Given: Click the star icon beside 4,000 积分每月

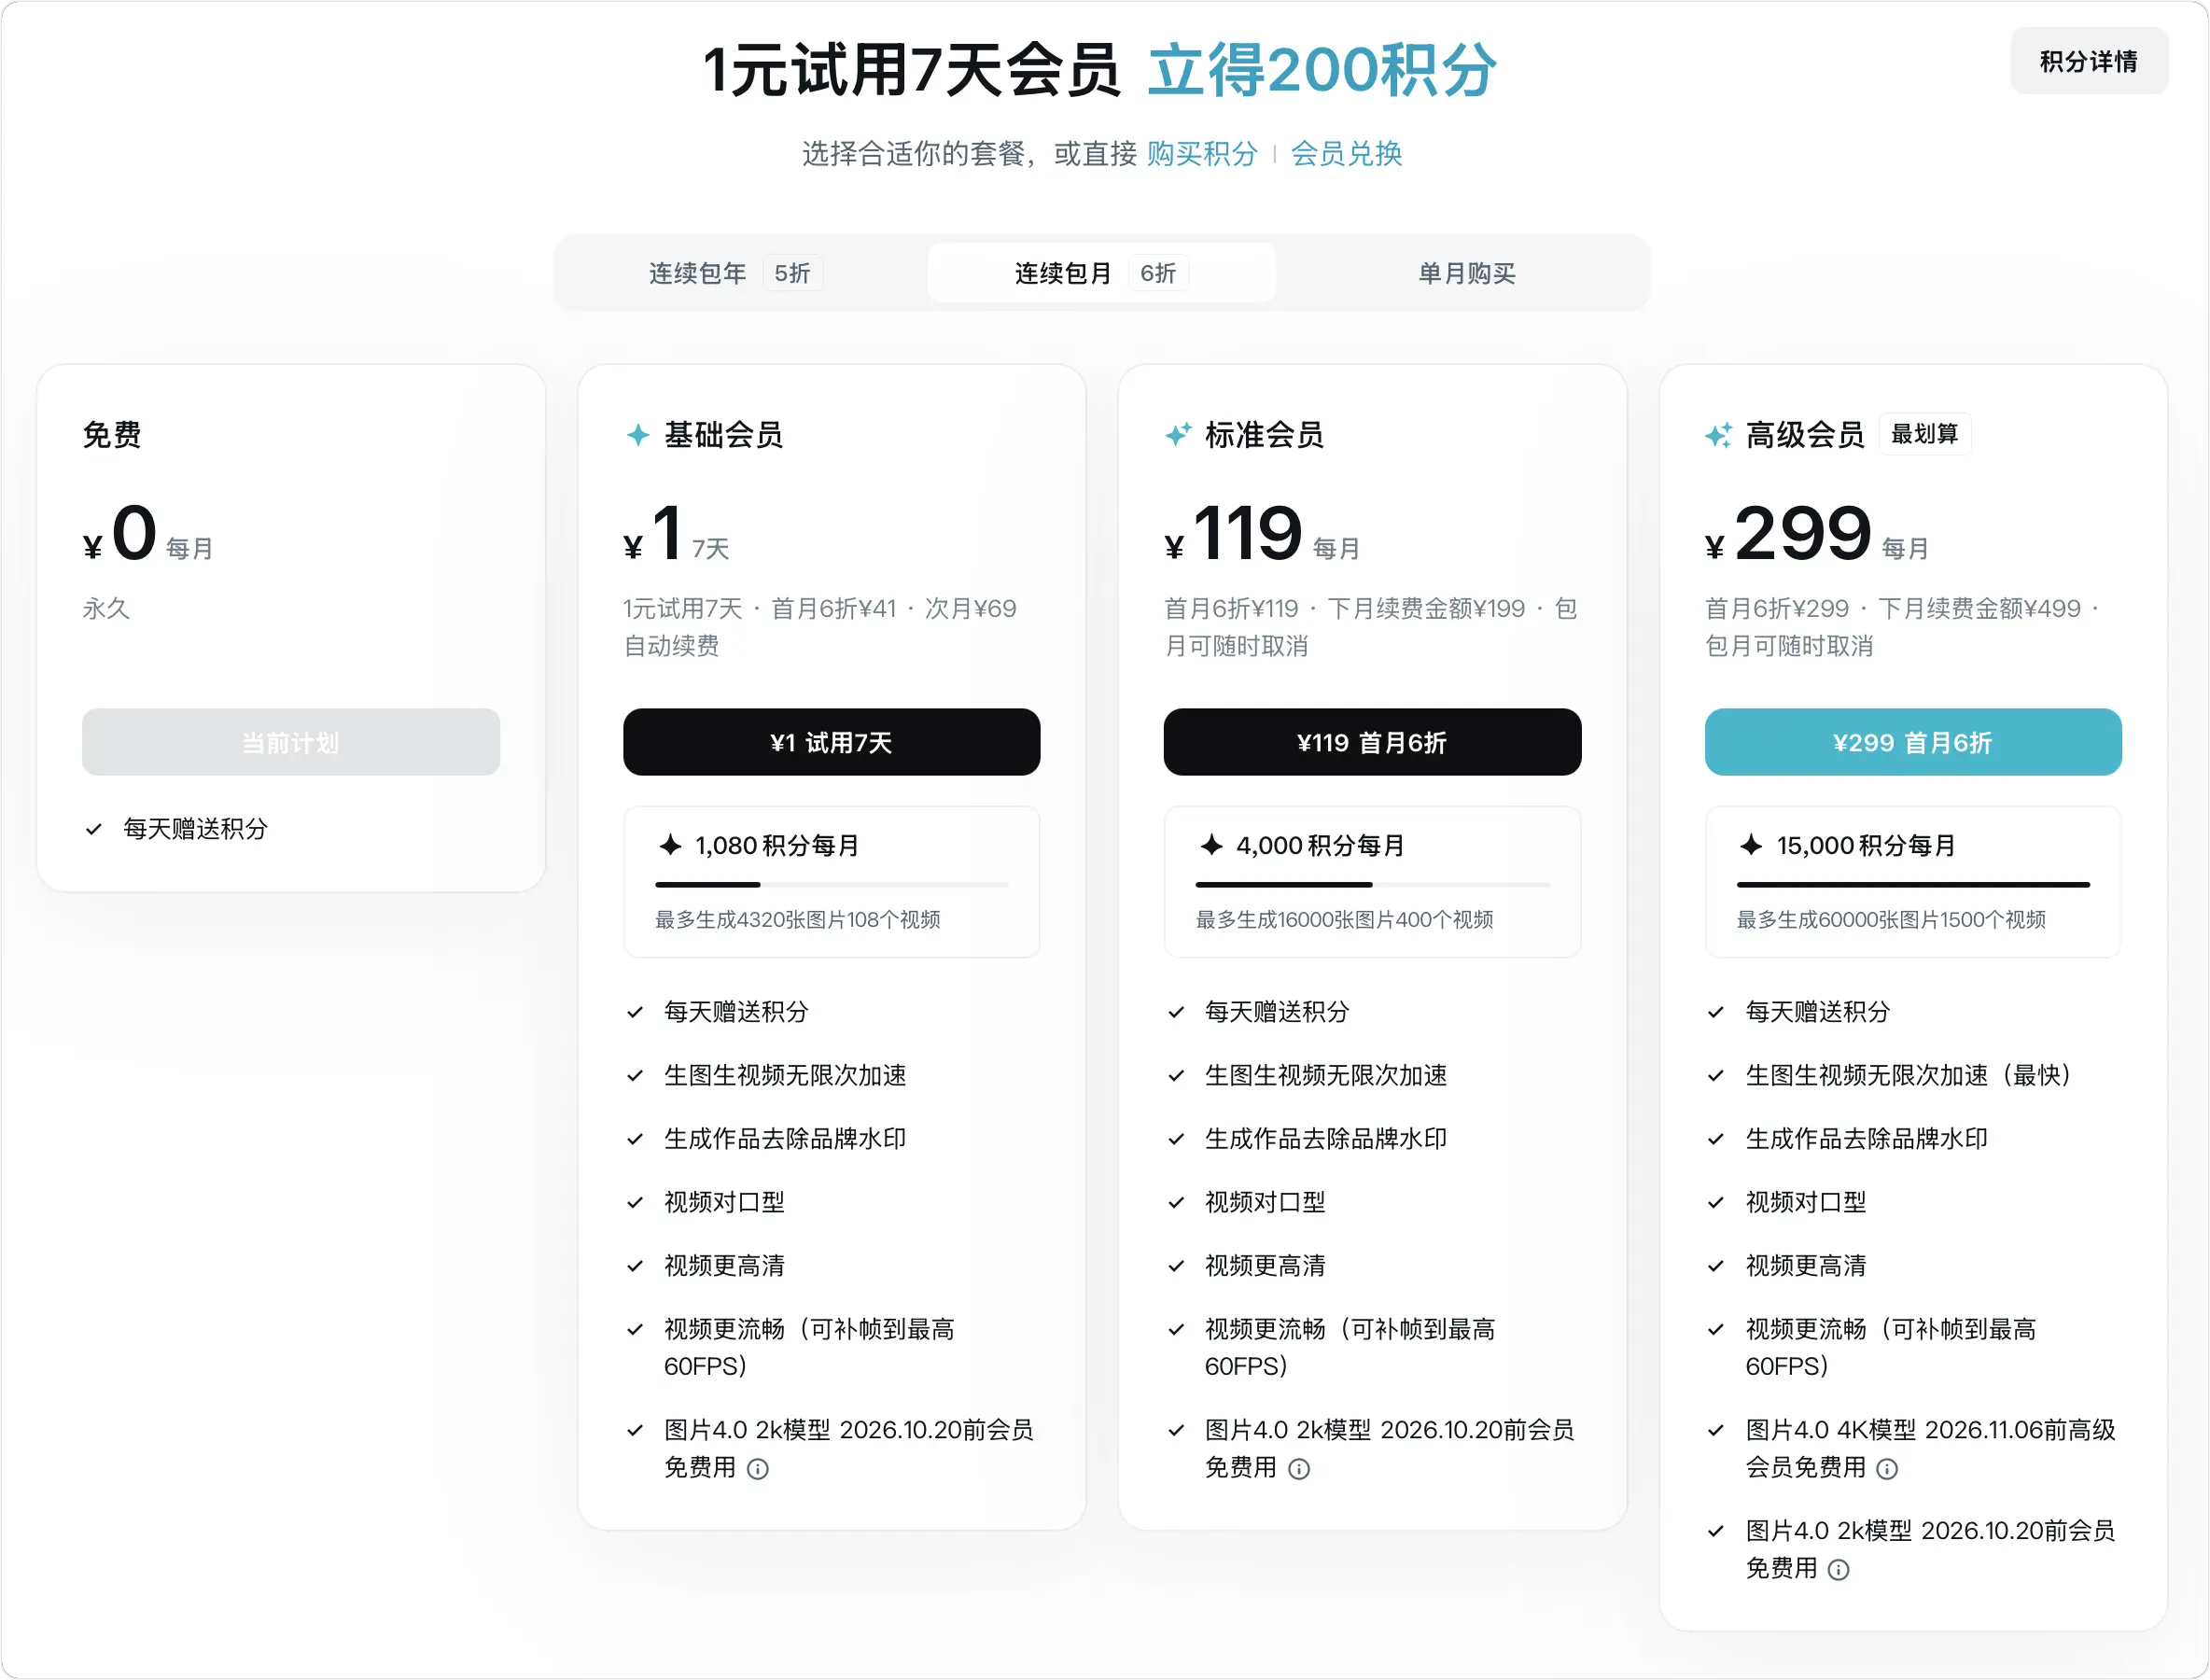Looking at the screenshot, I should [1211, 845].
